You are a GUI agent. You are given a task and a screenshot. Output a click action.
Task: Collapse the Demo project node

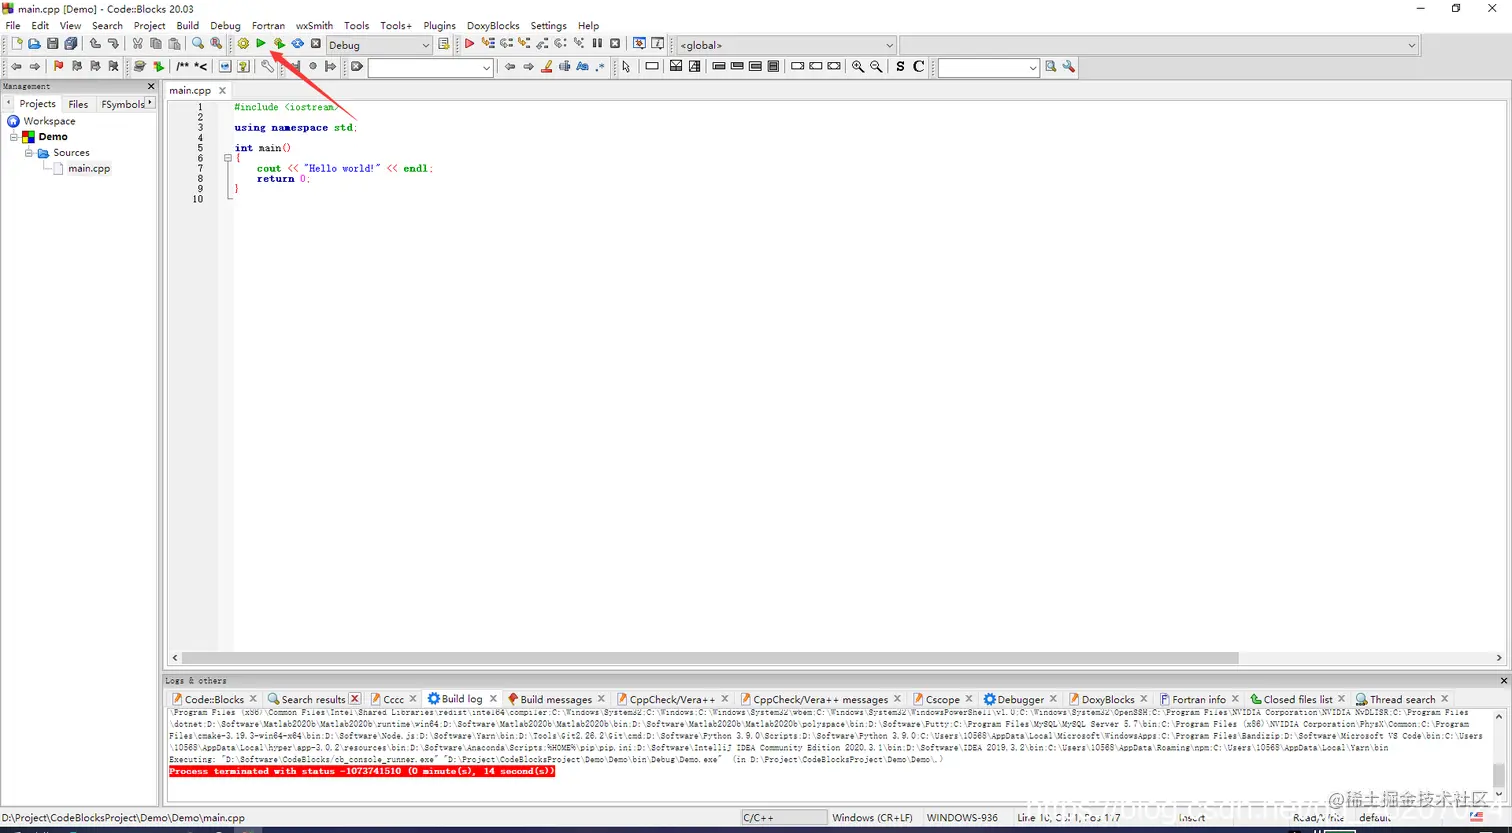coord(14,137)
